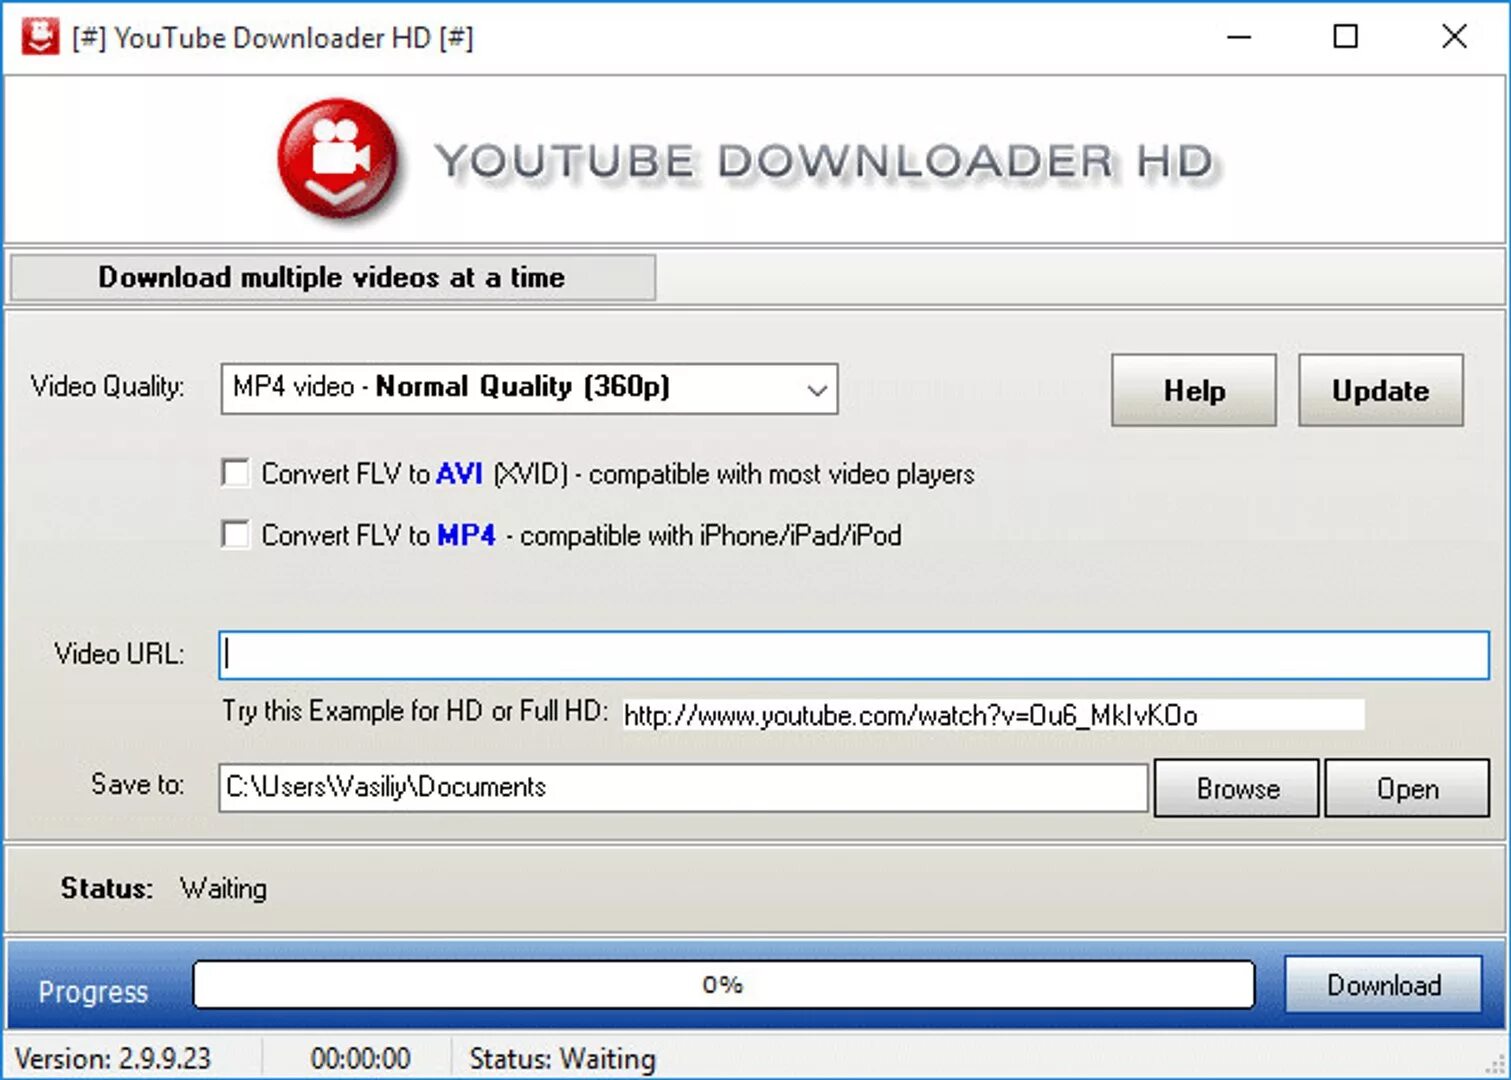Click the bold Status: label above progress
Viewport: 1511px width, 1080px height.
[106, 888]
